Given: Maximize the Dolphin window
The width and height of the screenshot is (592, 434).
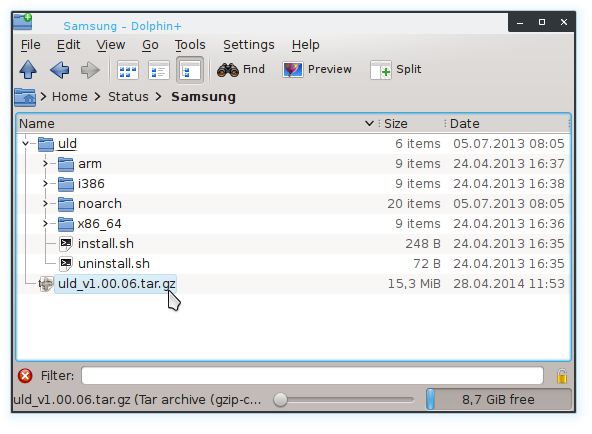Looking at the screenshot, I should (542, 22).
